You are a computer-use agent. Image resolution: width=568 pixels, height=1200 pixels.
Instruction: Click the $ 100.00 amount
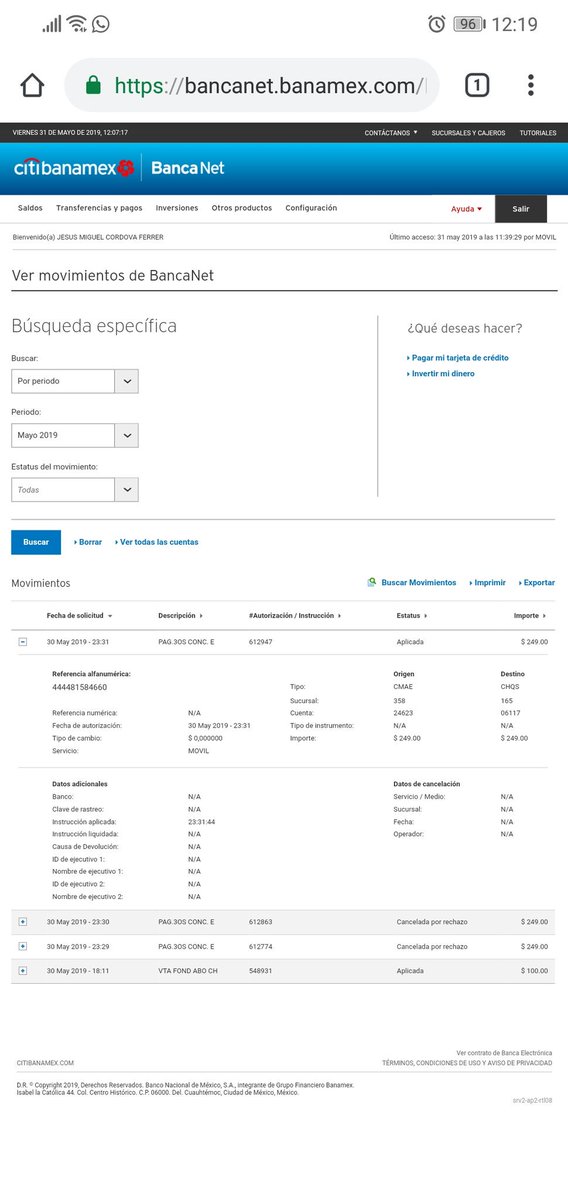534,970
